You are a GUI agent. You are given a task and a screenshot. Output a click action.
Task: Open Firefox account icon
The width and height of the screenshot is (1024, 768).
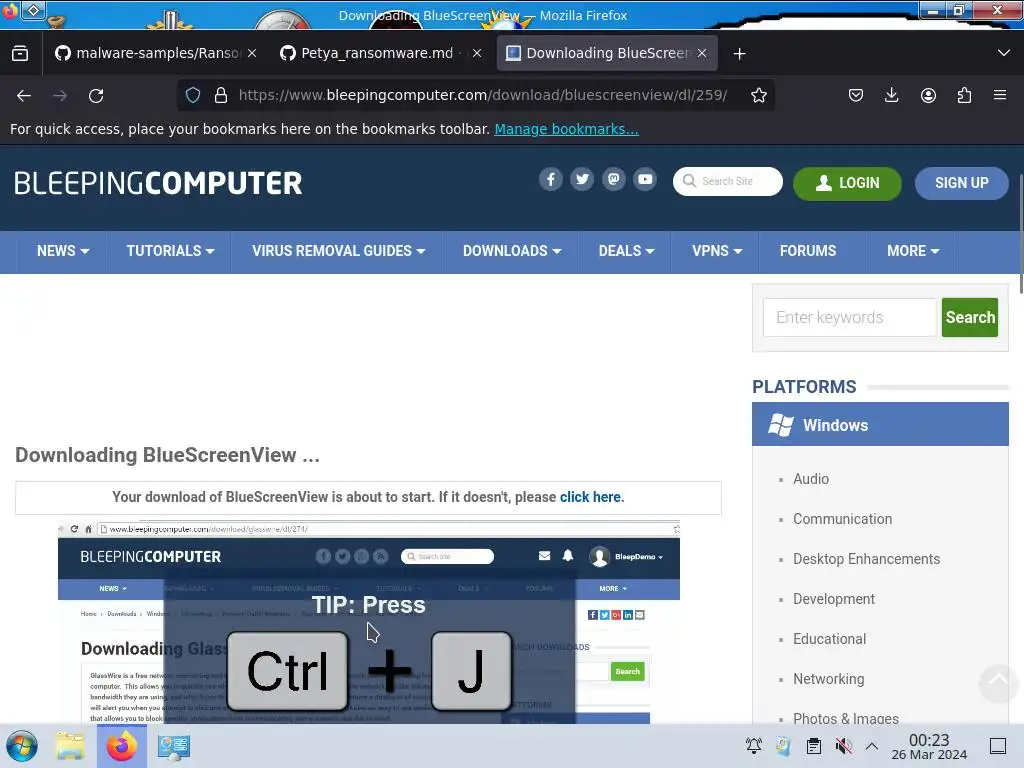point(928,95)
